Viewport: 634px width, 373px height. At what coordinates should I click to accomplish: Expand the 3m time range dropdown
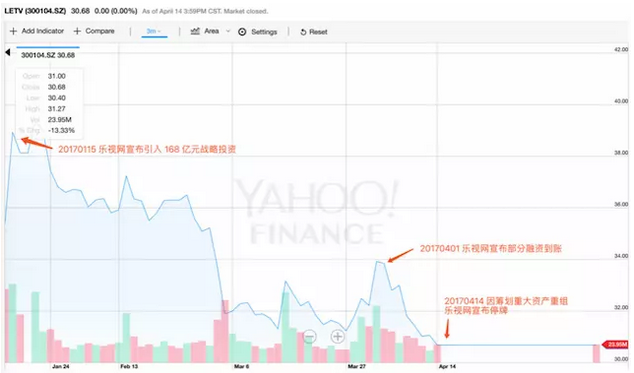[x=154, y=31]
